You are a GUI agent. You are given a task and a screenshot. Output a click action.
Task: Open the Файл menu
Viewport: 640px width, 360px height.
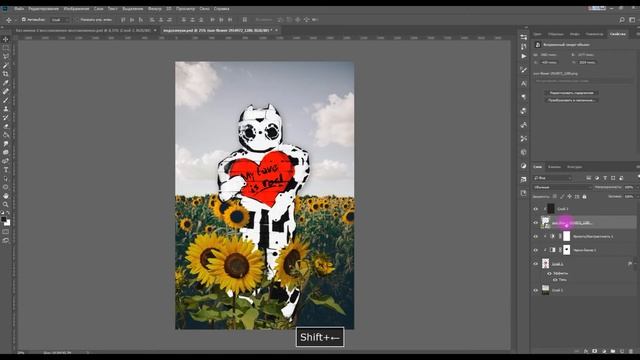19,9
